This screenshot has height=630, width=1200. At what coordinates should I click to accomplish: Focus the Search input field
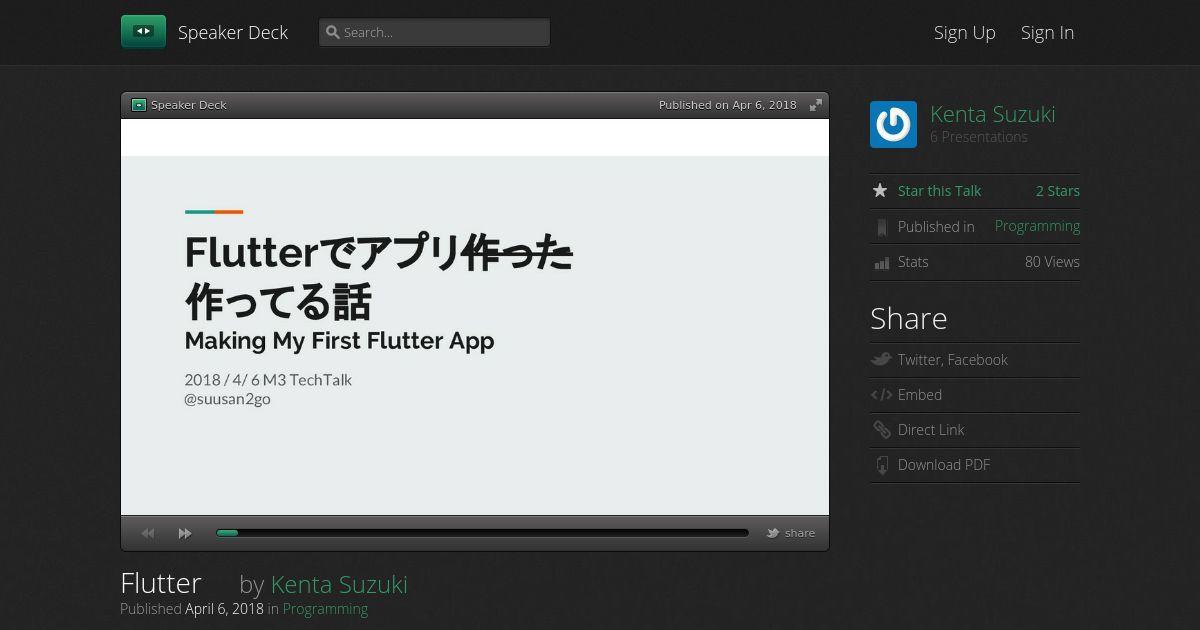coord(434,32)
